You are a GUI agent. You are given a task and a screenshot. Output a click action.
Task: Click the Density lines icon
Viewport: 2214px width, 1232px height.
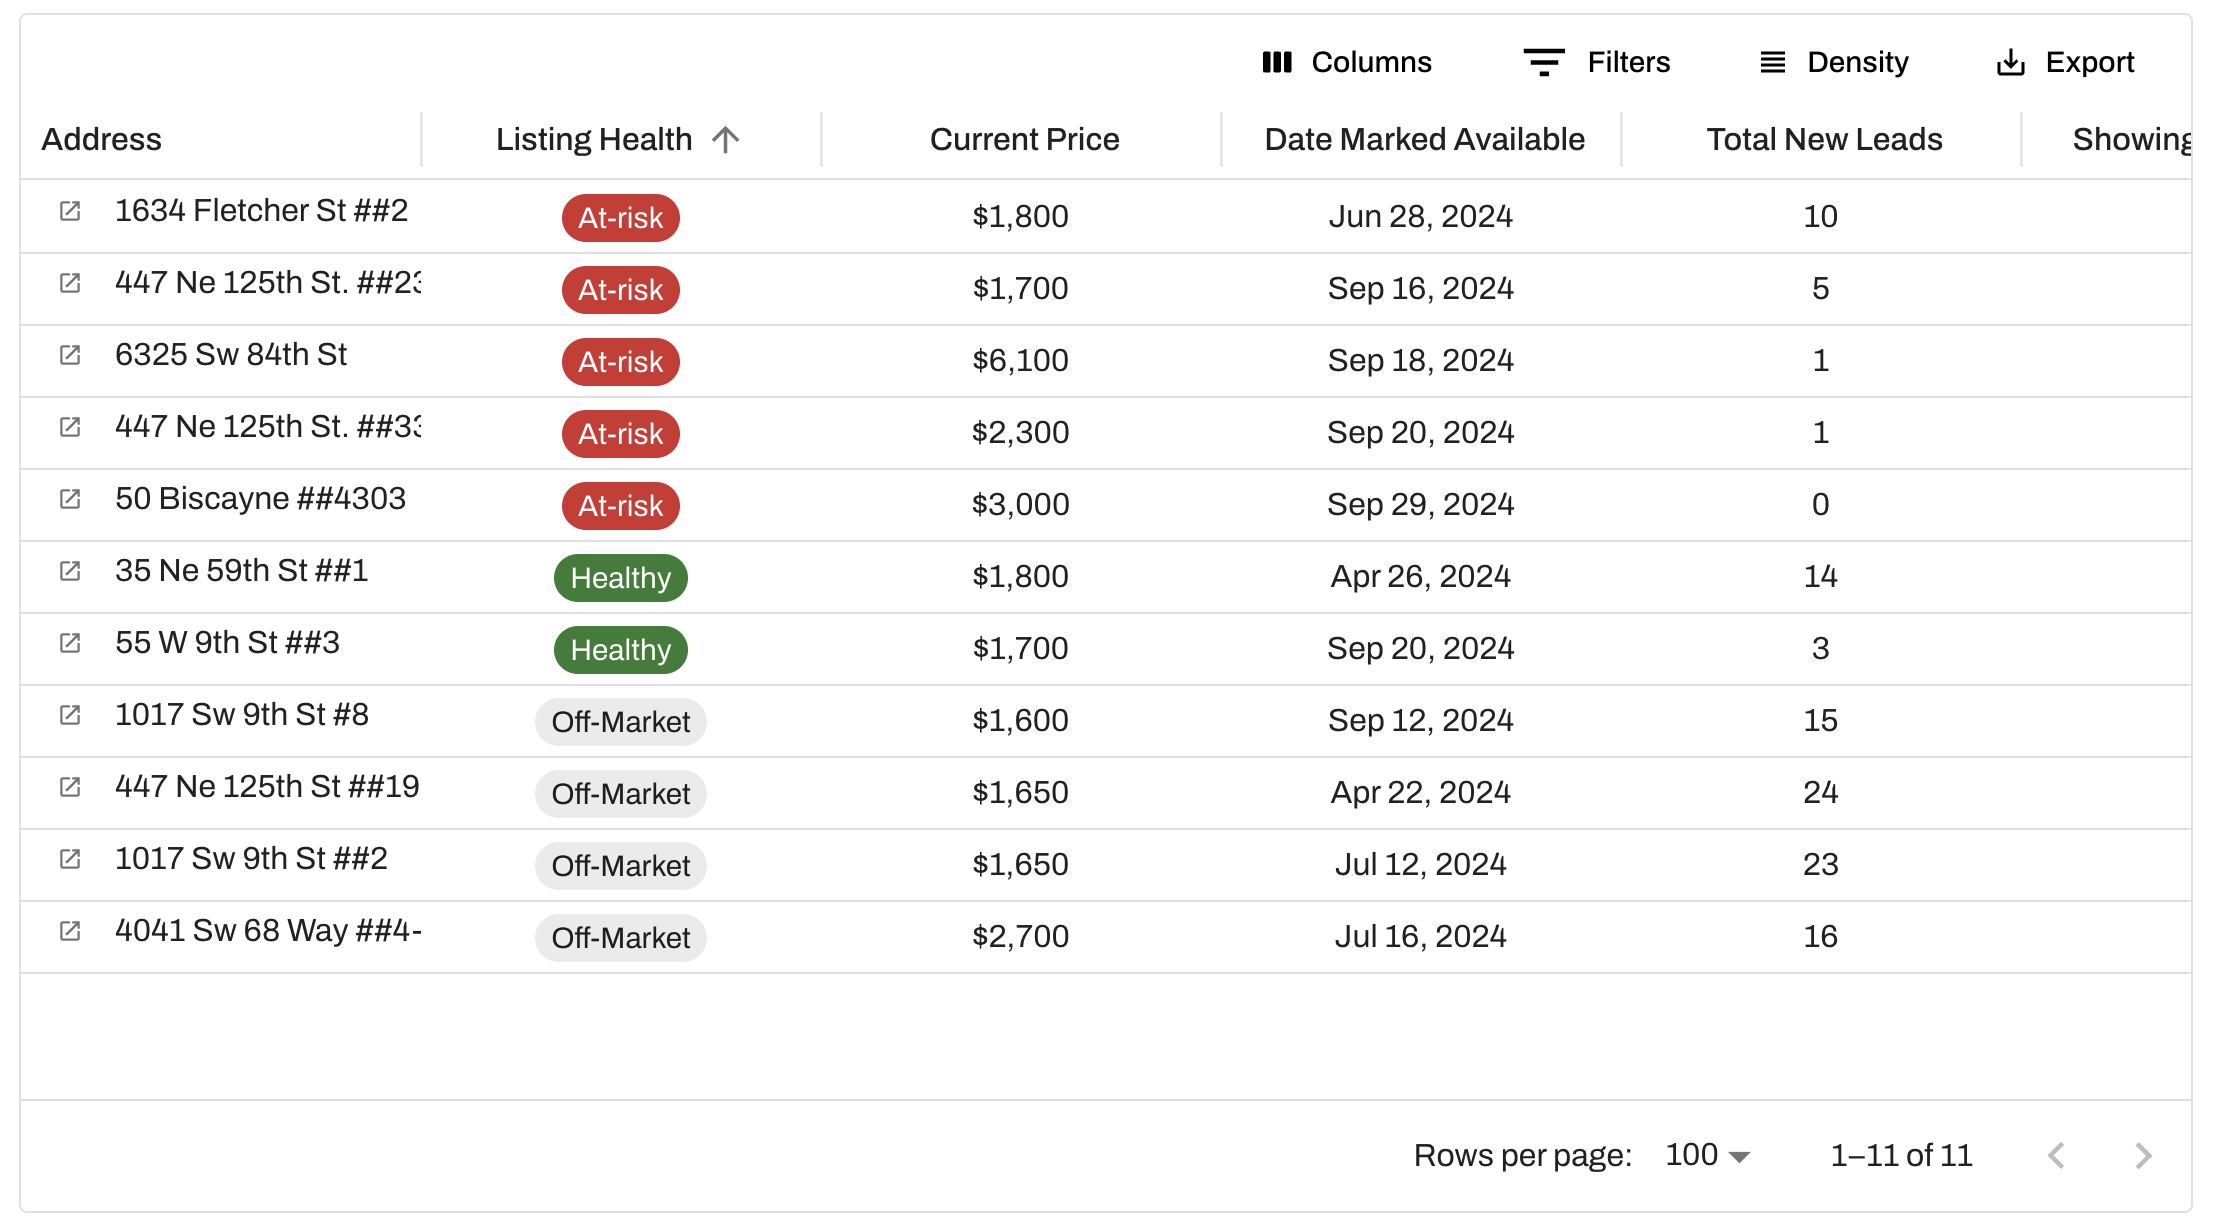(x=1772, y=62)
